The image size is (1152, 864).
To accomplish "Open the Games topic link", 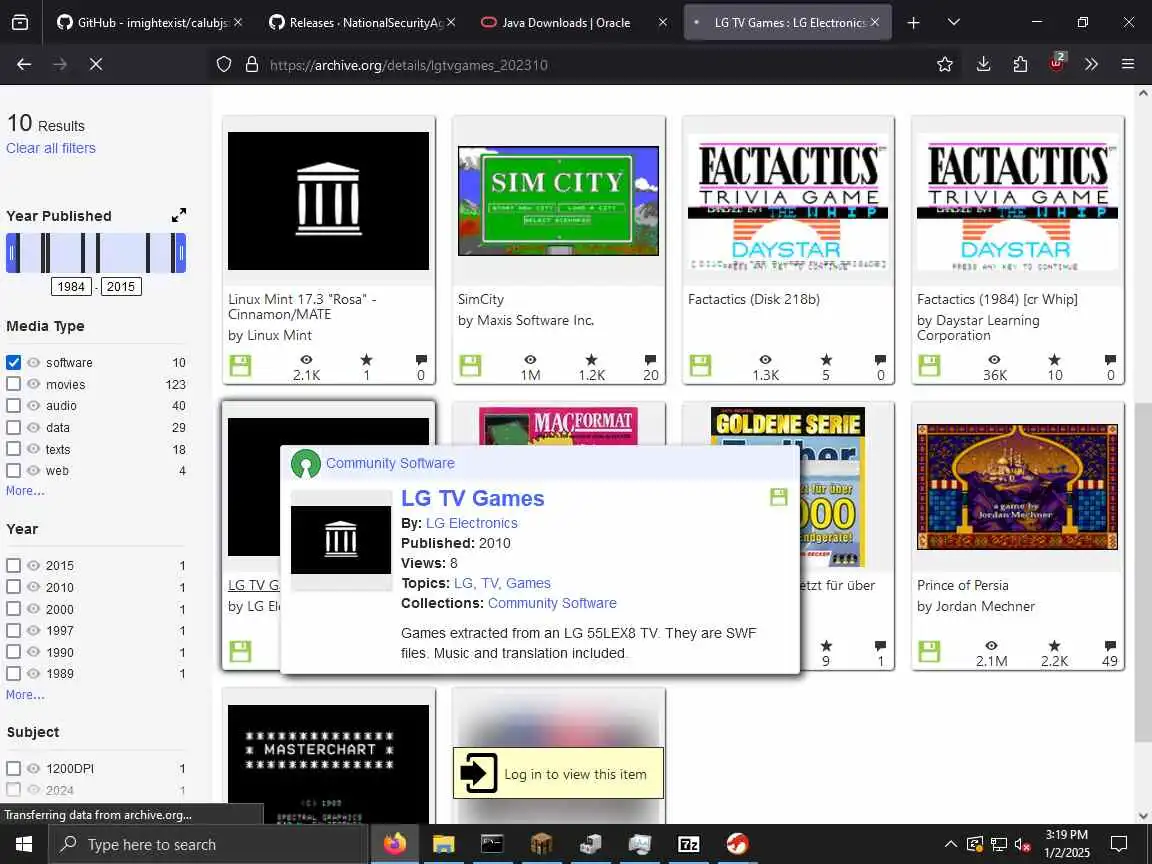I will [528, 583].
